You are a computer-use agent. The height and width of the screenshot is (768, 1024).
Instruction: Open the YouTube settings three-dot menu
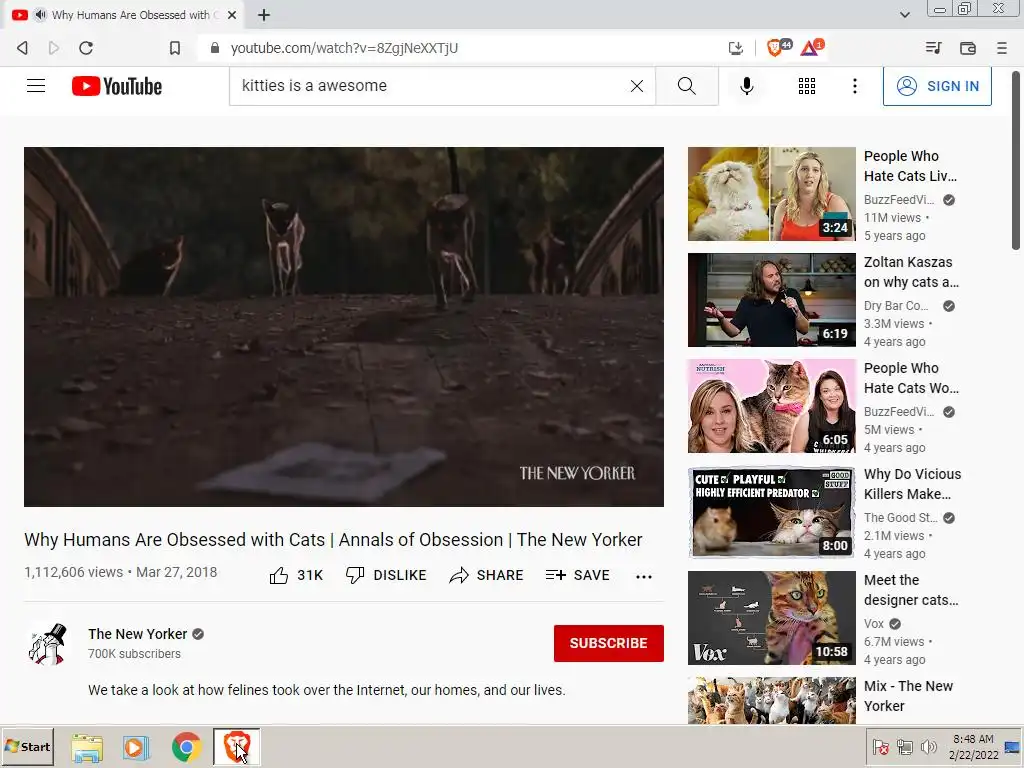pos(854,86)
